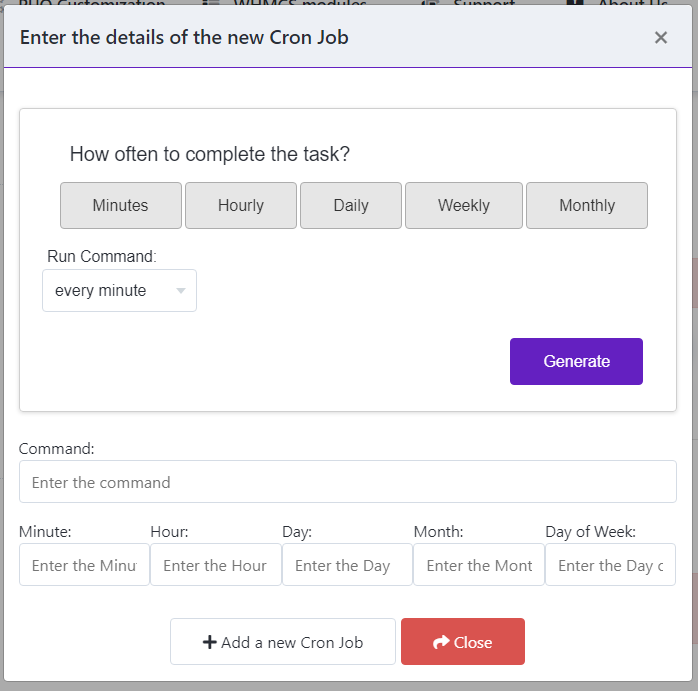Open the 'every minute' Run Command dropdown
Viewport: 698px width, 691px height.
[x=119, y=290]
